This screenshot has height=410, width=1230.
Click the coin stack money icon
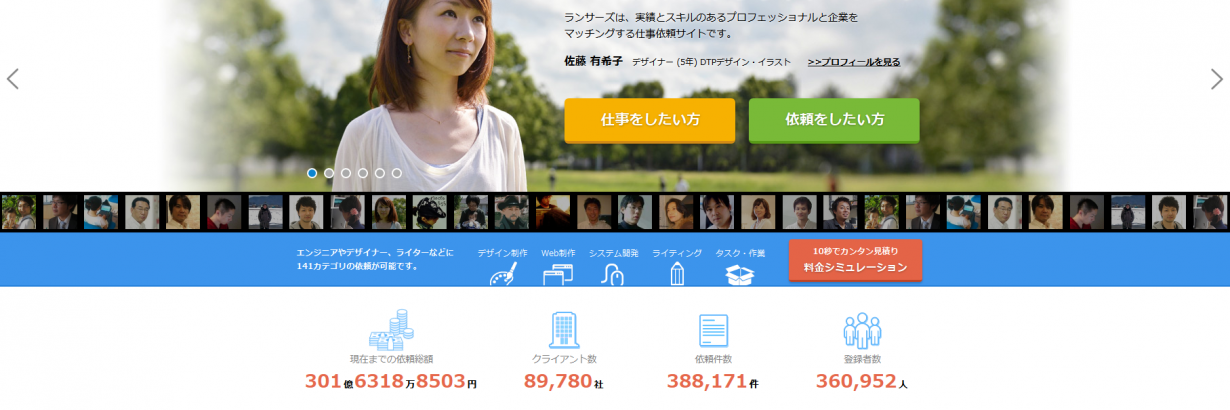pyautogui.click(x=391, y=329)
